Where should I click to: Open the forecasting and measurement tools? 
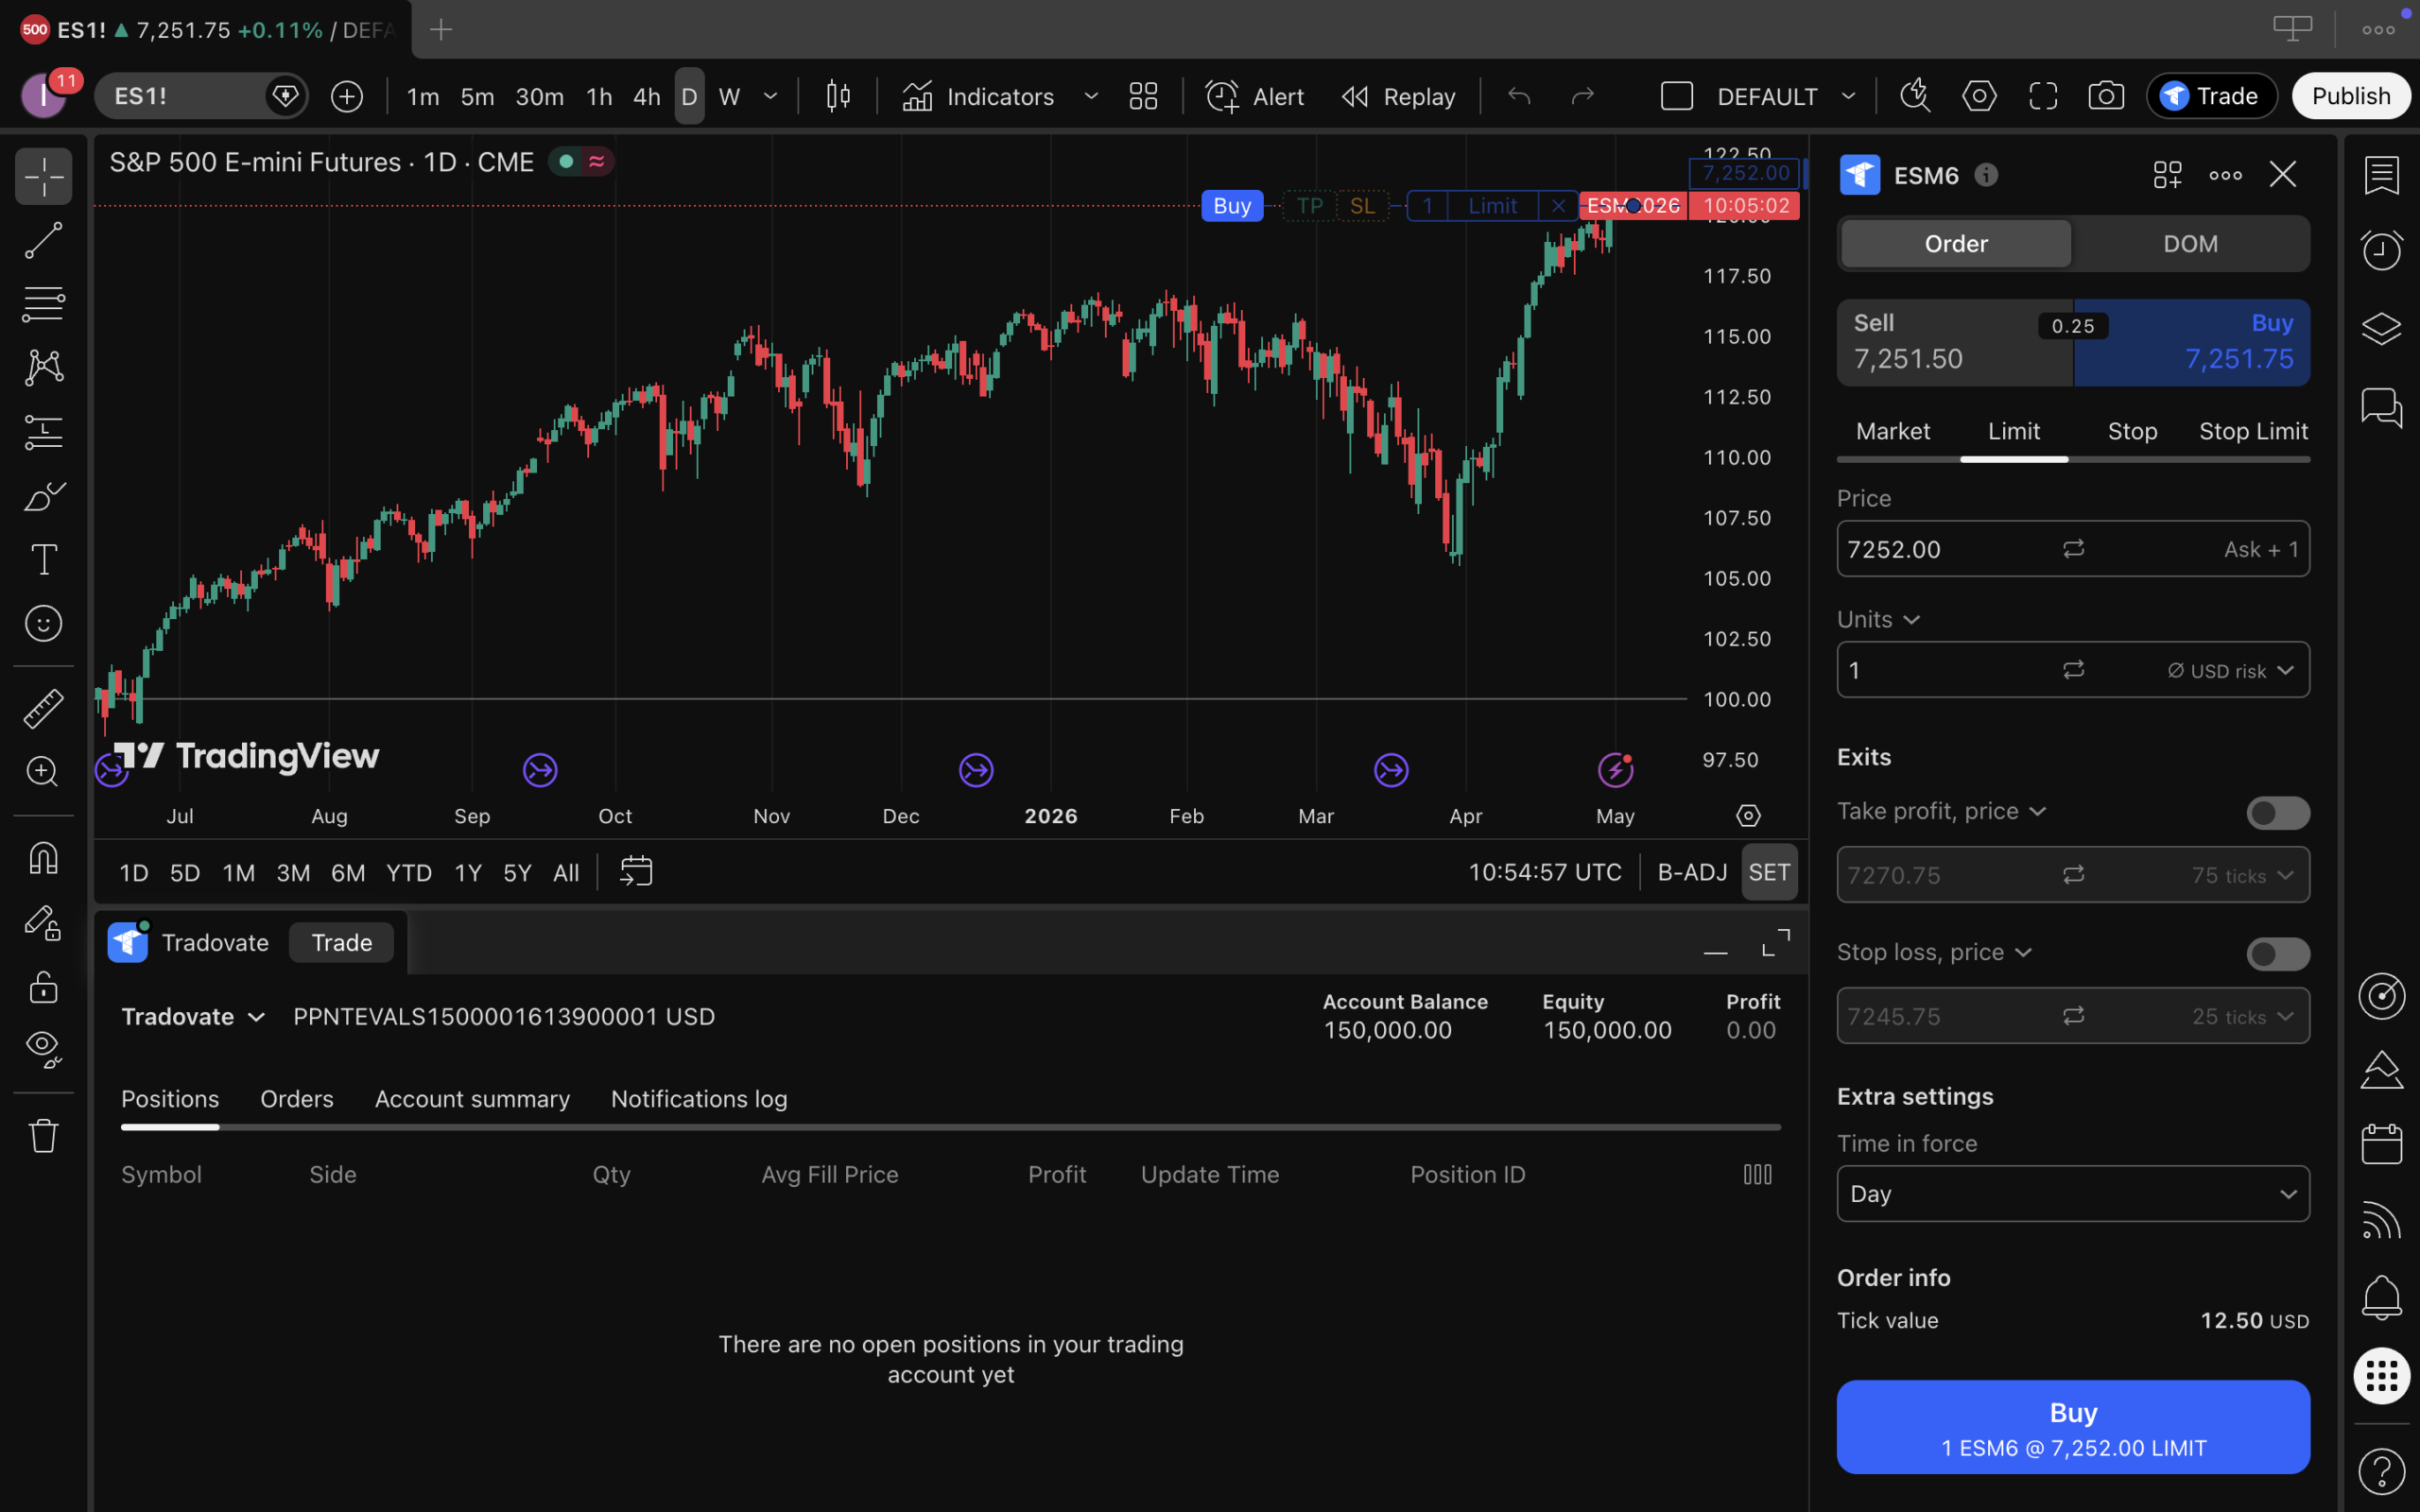[43, 432]
